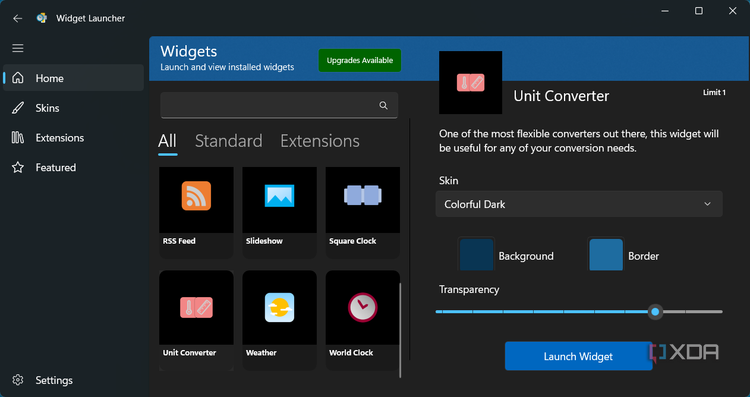Go to the Home page
This screenshot has width=750, height=397.
pyautogui.click(x=73, y=78)
